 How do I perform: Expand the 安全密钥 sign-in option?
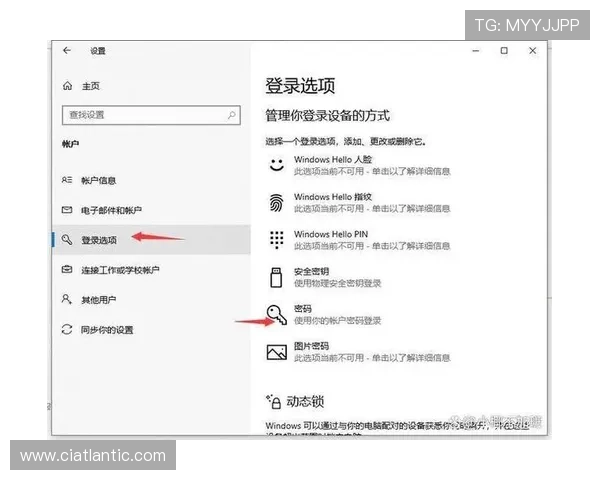[x=324, y=278]
